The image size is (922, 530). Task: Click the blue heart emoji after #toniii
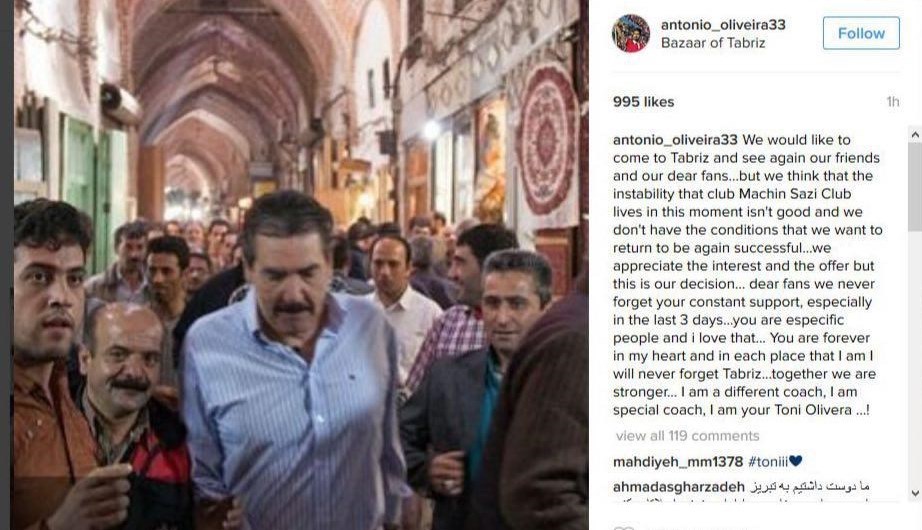pos(796,461)
